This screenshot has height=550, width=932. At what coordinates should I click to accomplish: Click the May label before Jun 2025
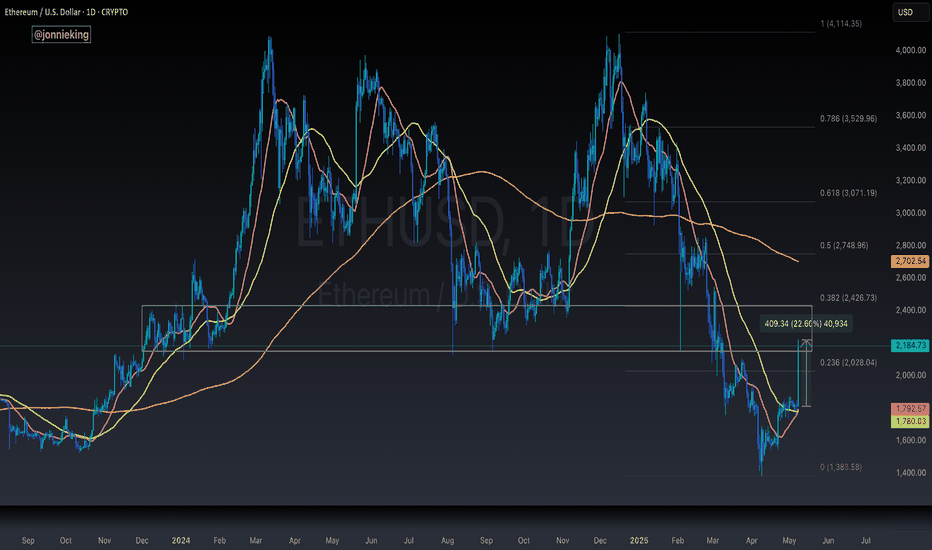coord(789,540)
